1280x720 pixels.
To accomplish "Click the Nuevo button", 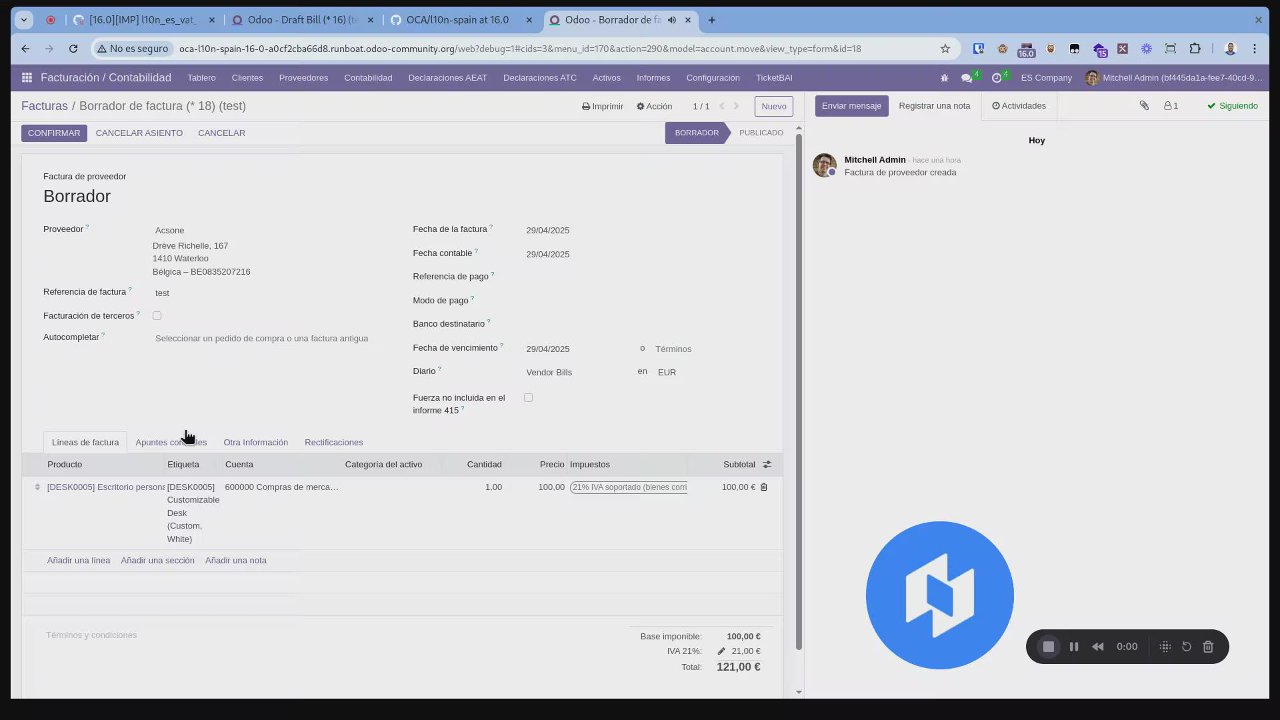I will 774,106.
